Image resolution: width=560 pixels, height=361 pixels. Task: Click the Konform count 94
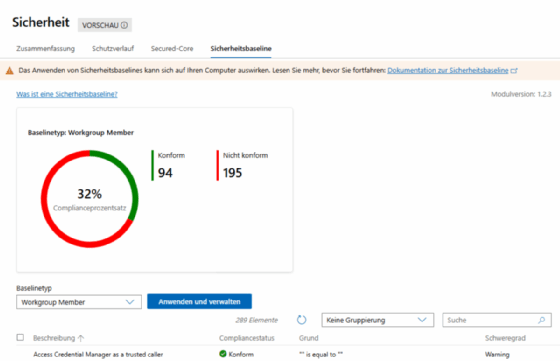(x=165, y=173)
